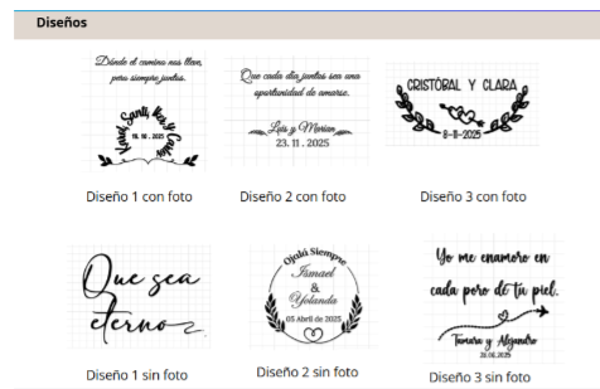This screenshot has height=389, width=600.
Task: Click the 'Diseño 2 con foto' label
Action: coord(293,197)
